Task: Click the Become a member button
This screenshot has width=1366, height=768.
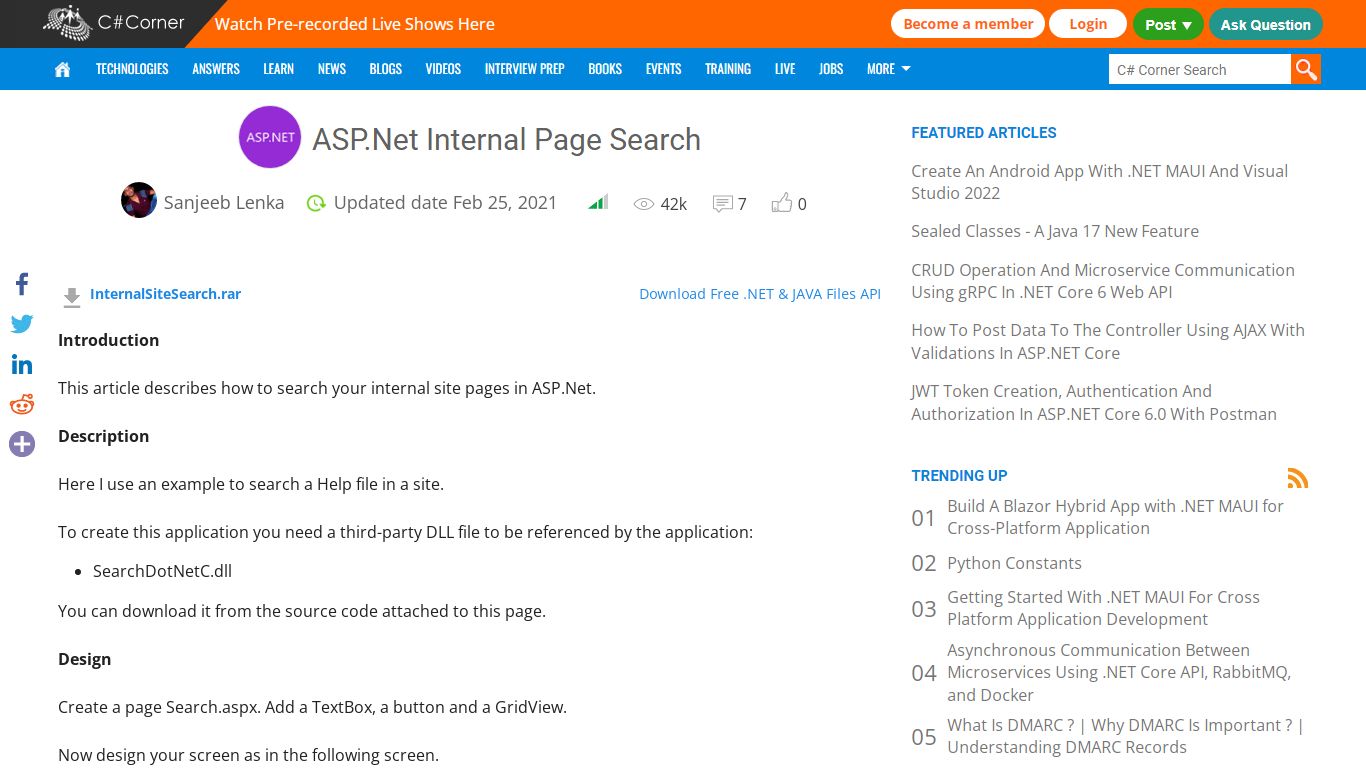Action: coord(968,24)
